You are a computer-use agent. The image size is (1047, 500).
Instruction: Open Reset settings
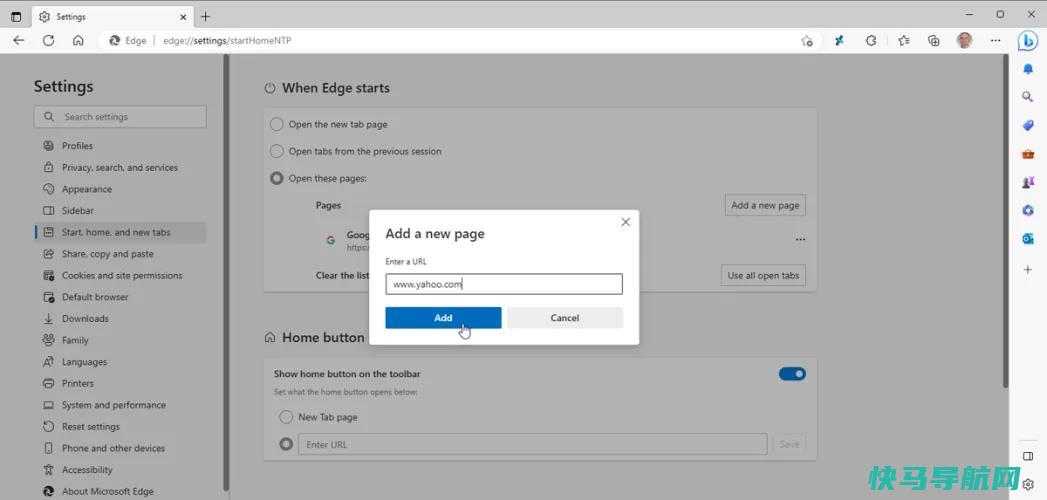tap(120, 427)
